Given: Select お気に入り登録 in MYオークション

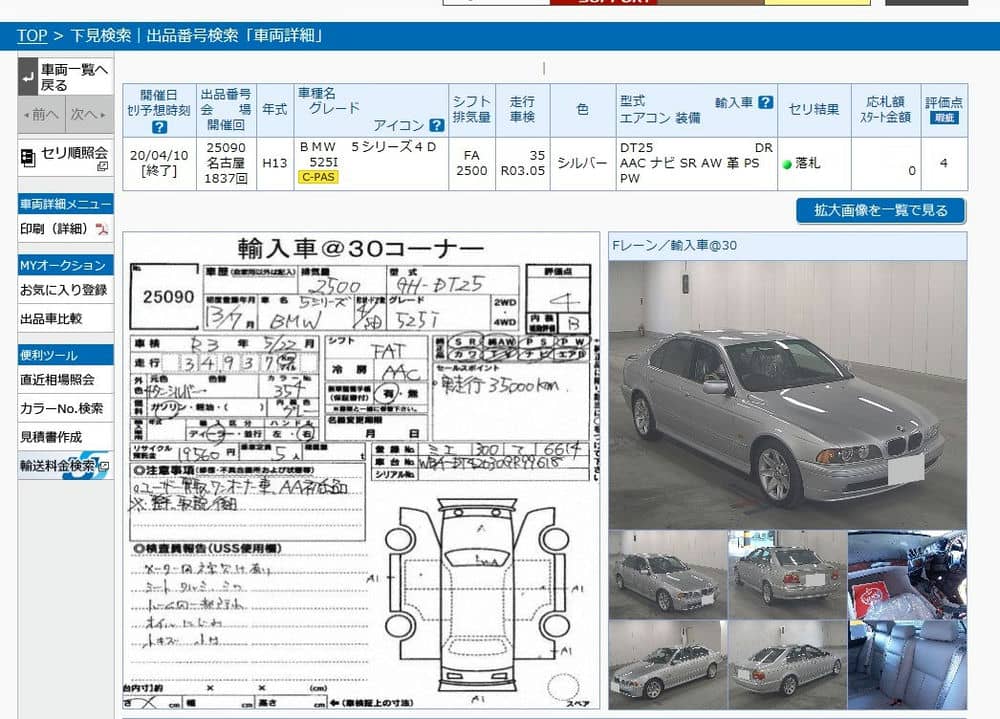Looking at the screenshot, I should pos(64,290).
